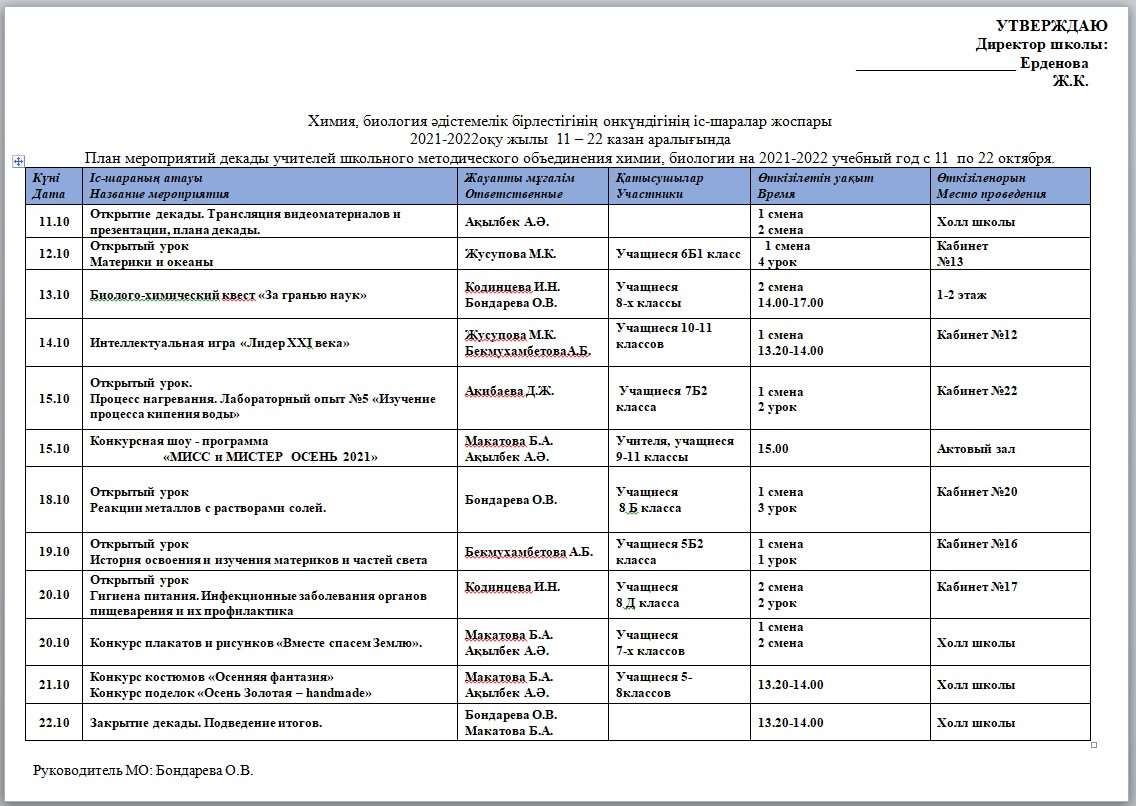Click 'Конкурс плакатов и рисунков' event cell
The width and height of the screenshot is (1136, 806).
(x=255, y=643)
